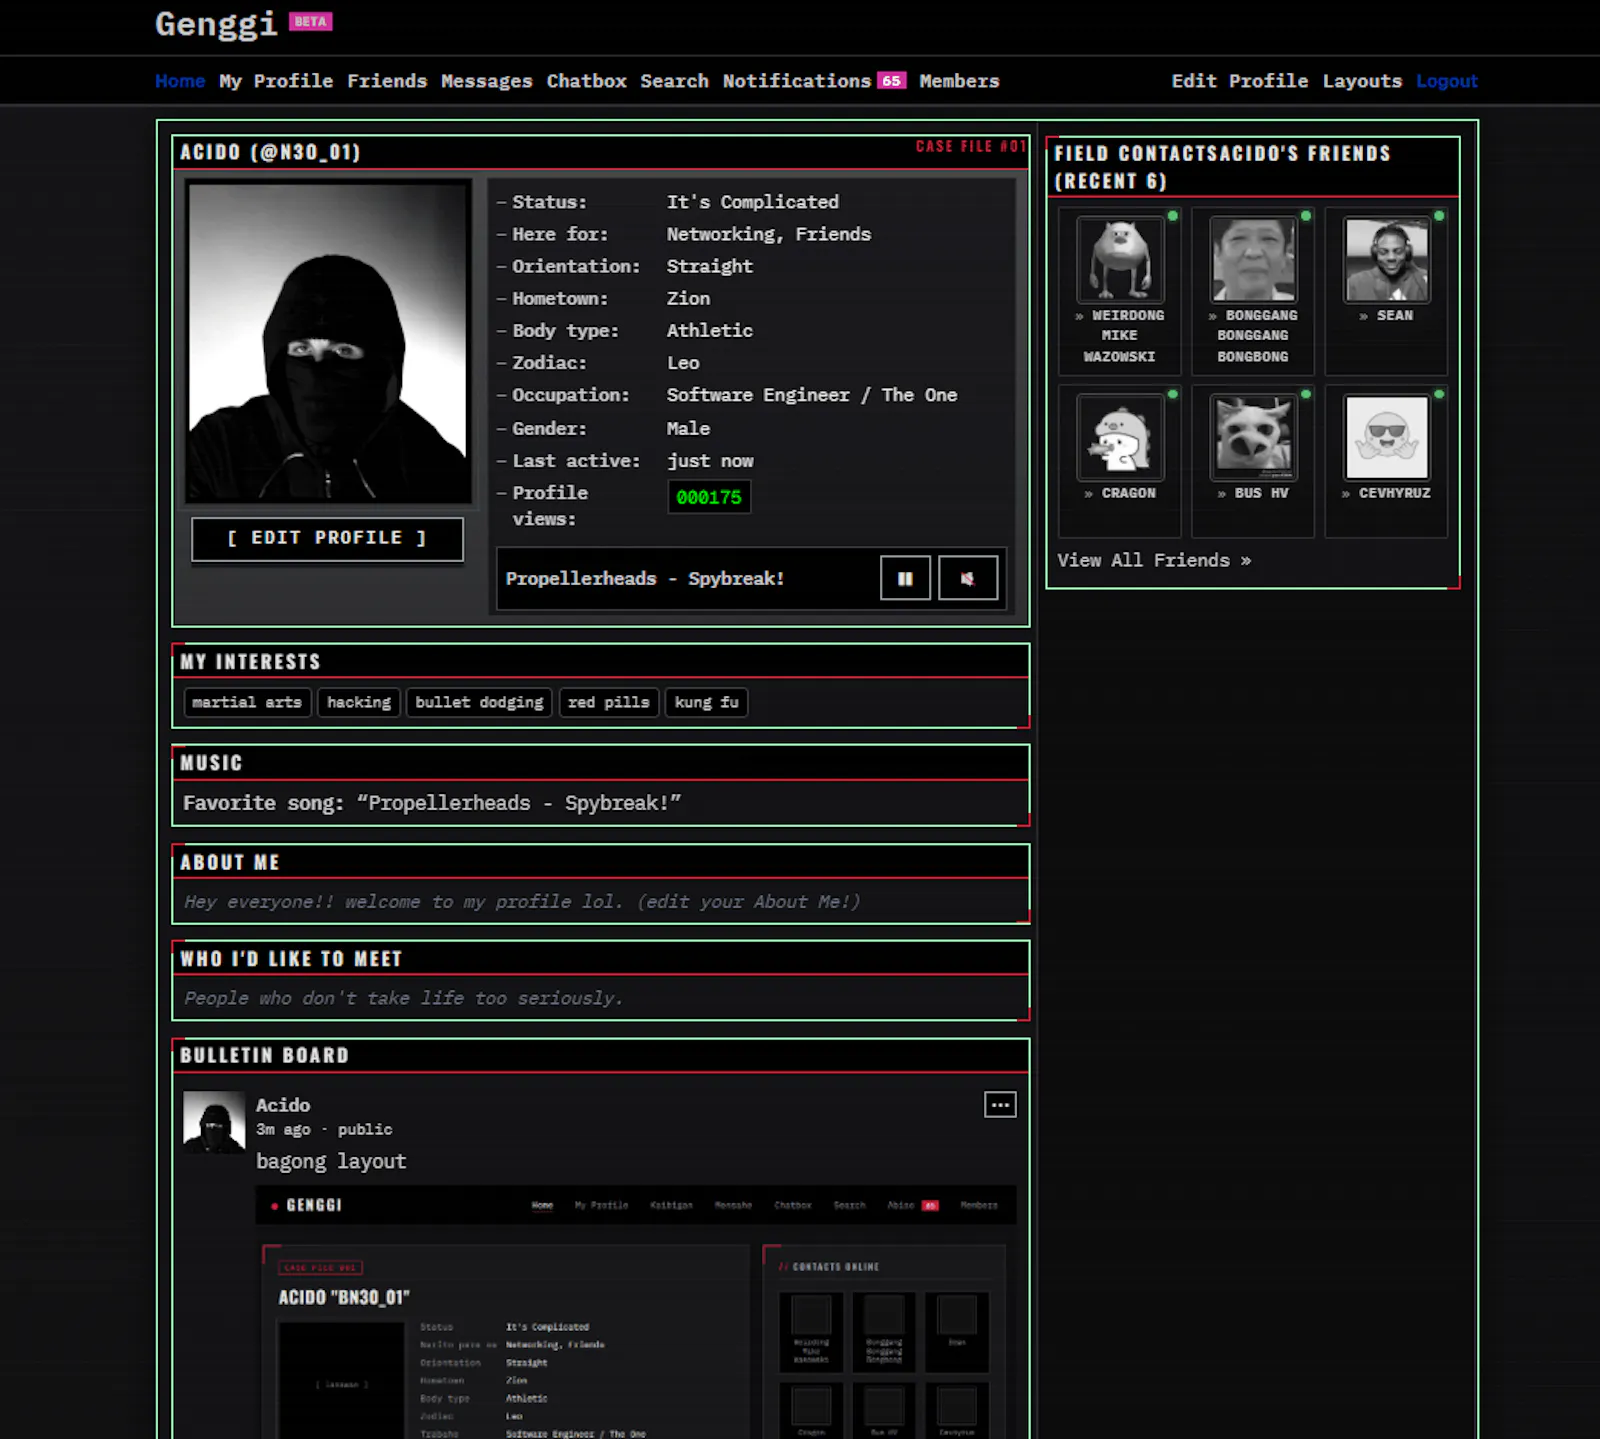Select the red pills interest tag

point(609,702)
